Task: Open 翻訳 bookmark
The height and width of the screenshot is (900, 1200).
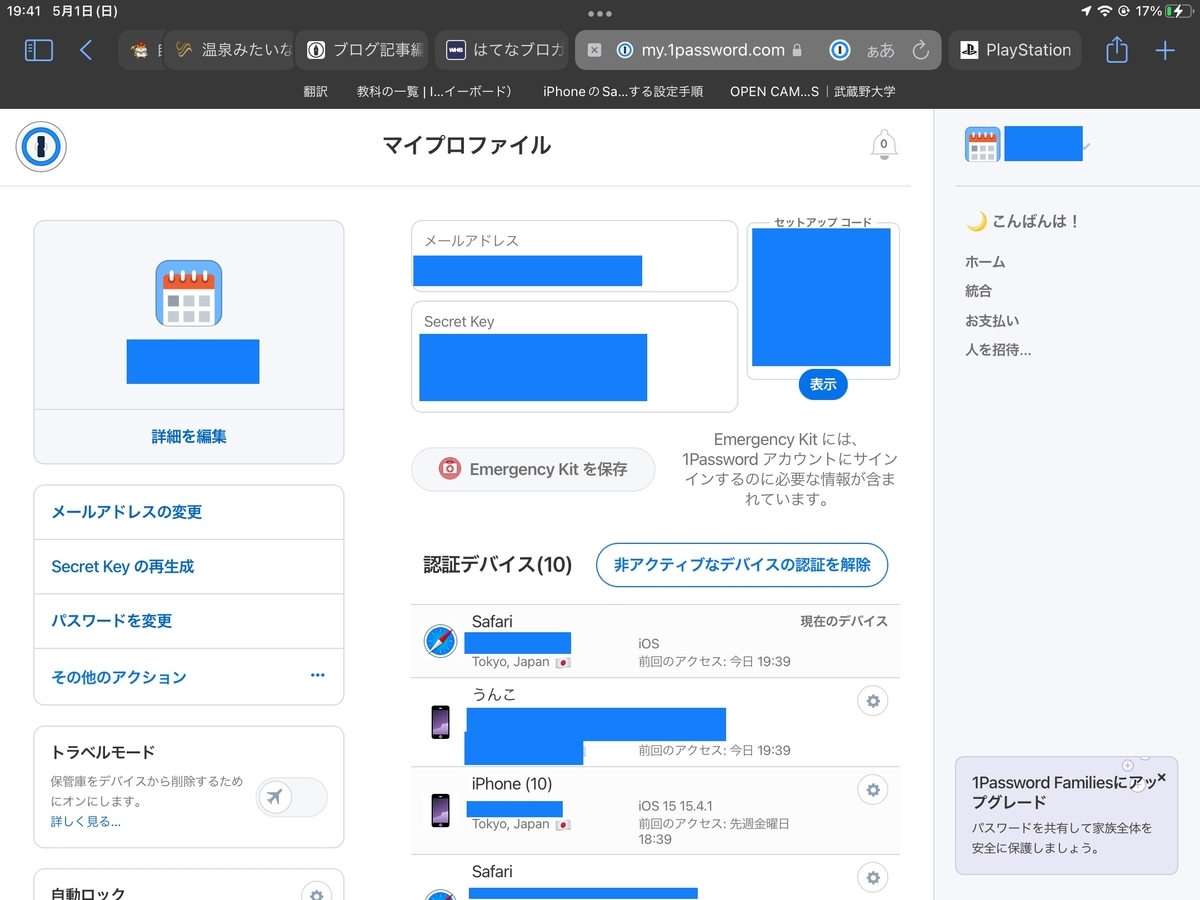Action: point(315,91)
